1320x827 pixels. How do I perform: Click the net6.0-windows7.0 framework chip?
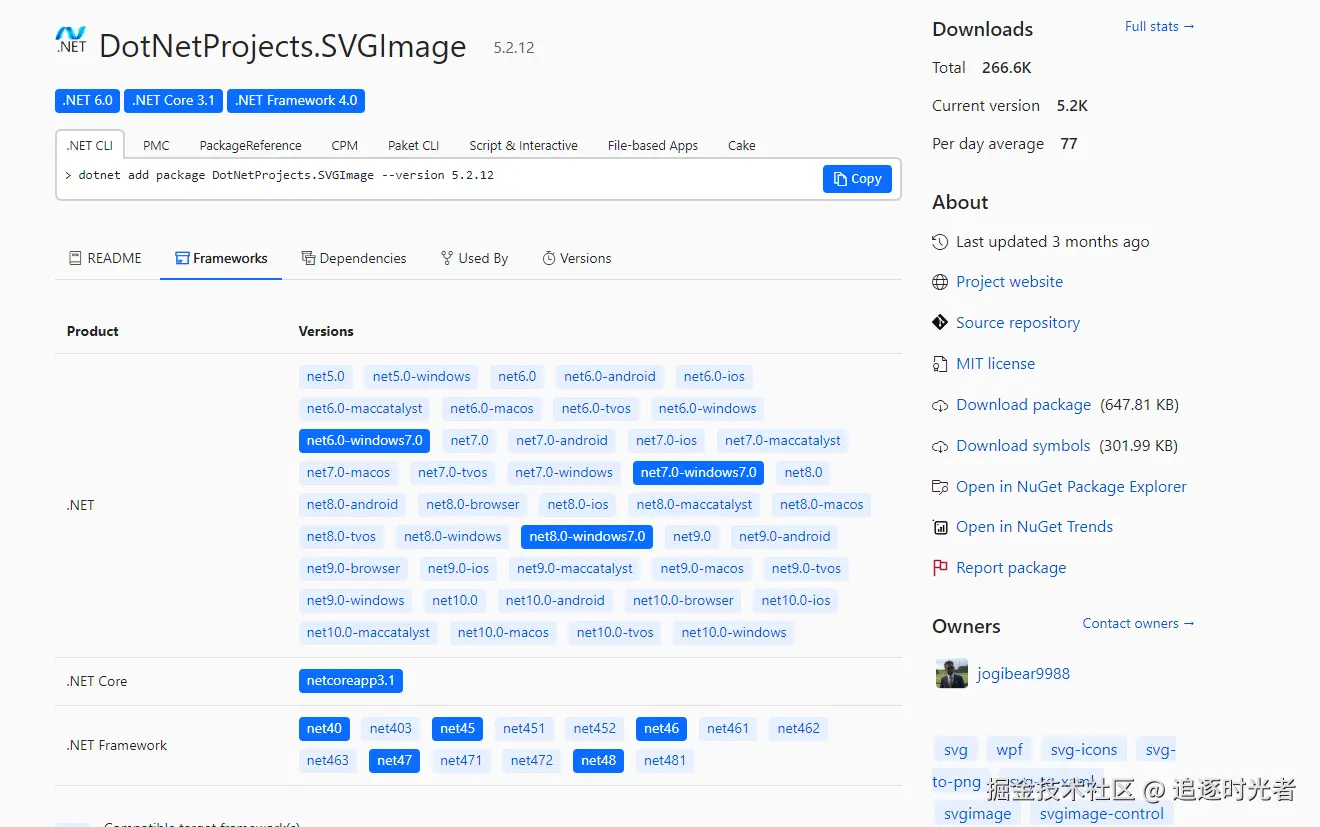(x=365, y=441)
